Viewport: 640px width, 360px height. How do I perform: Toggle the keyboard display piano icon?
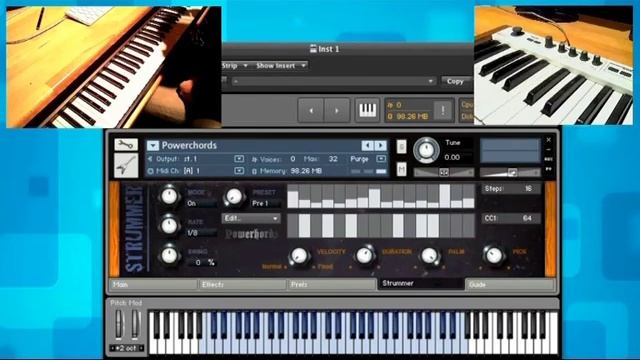(367, 110)
